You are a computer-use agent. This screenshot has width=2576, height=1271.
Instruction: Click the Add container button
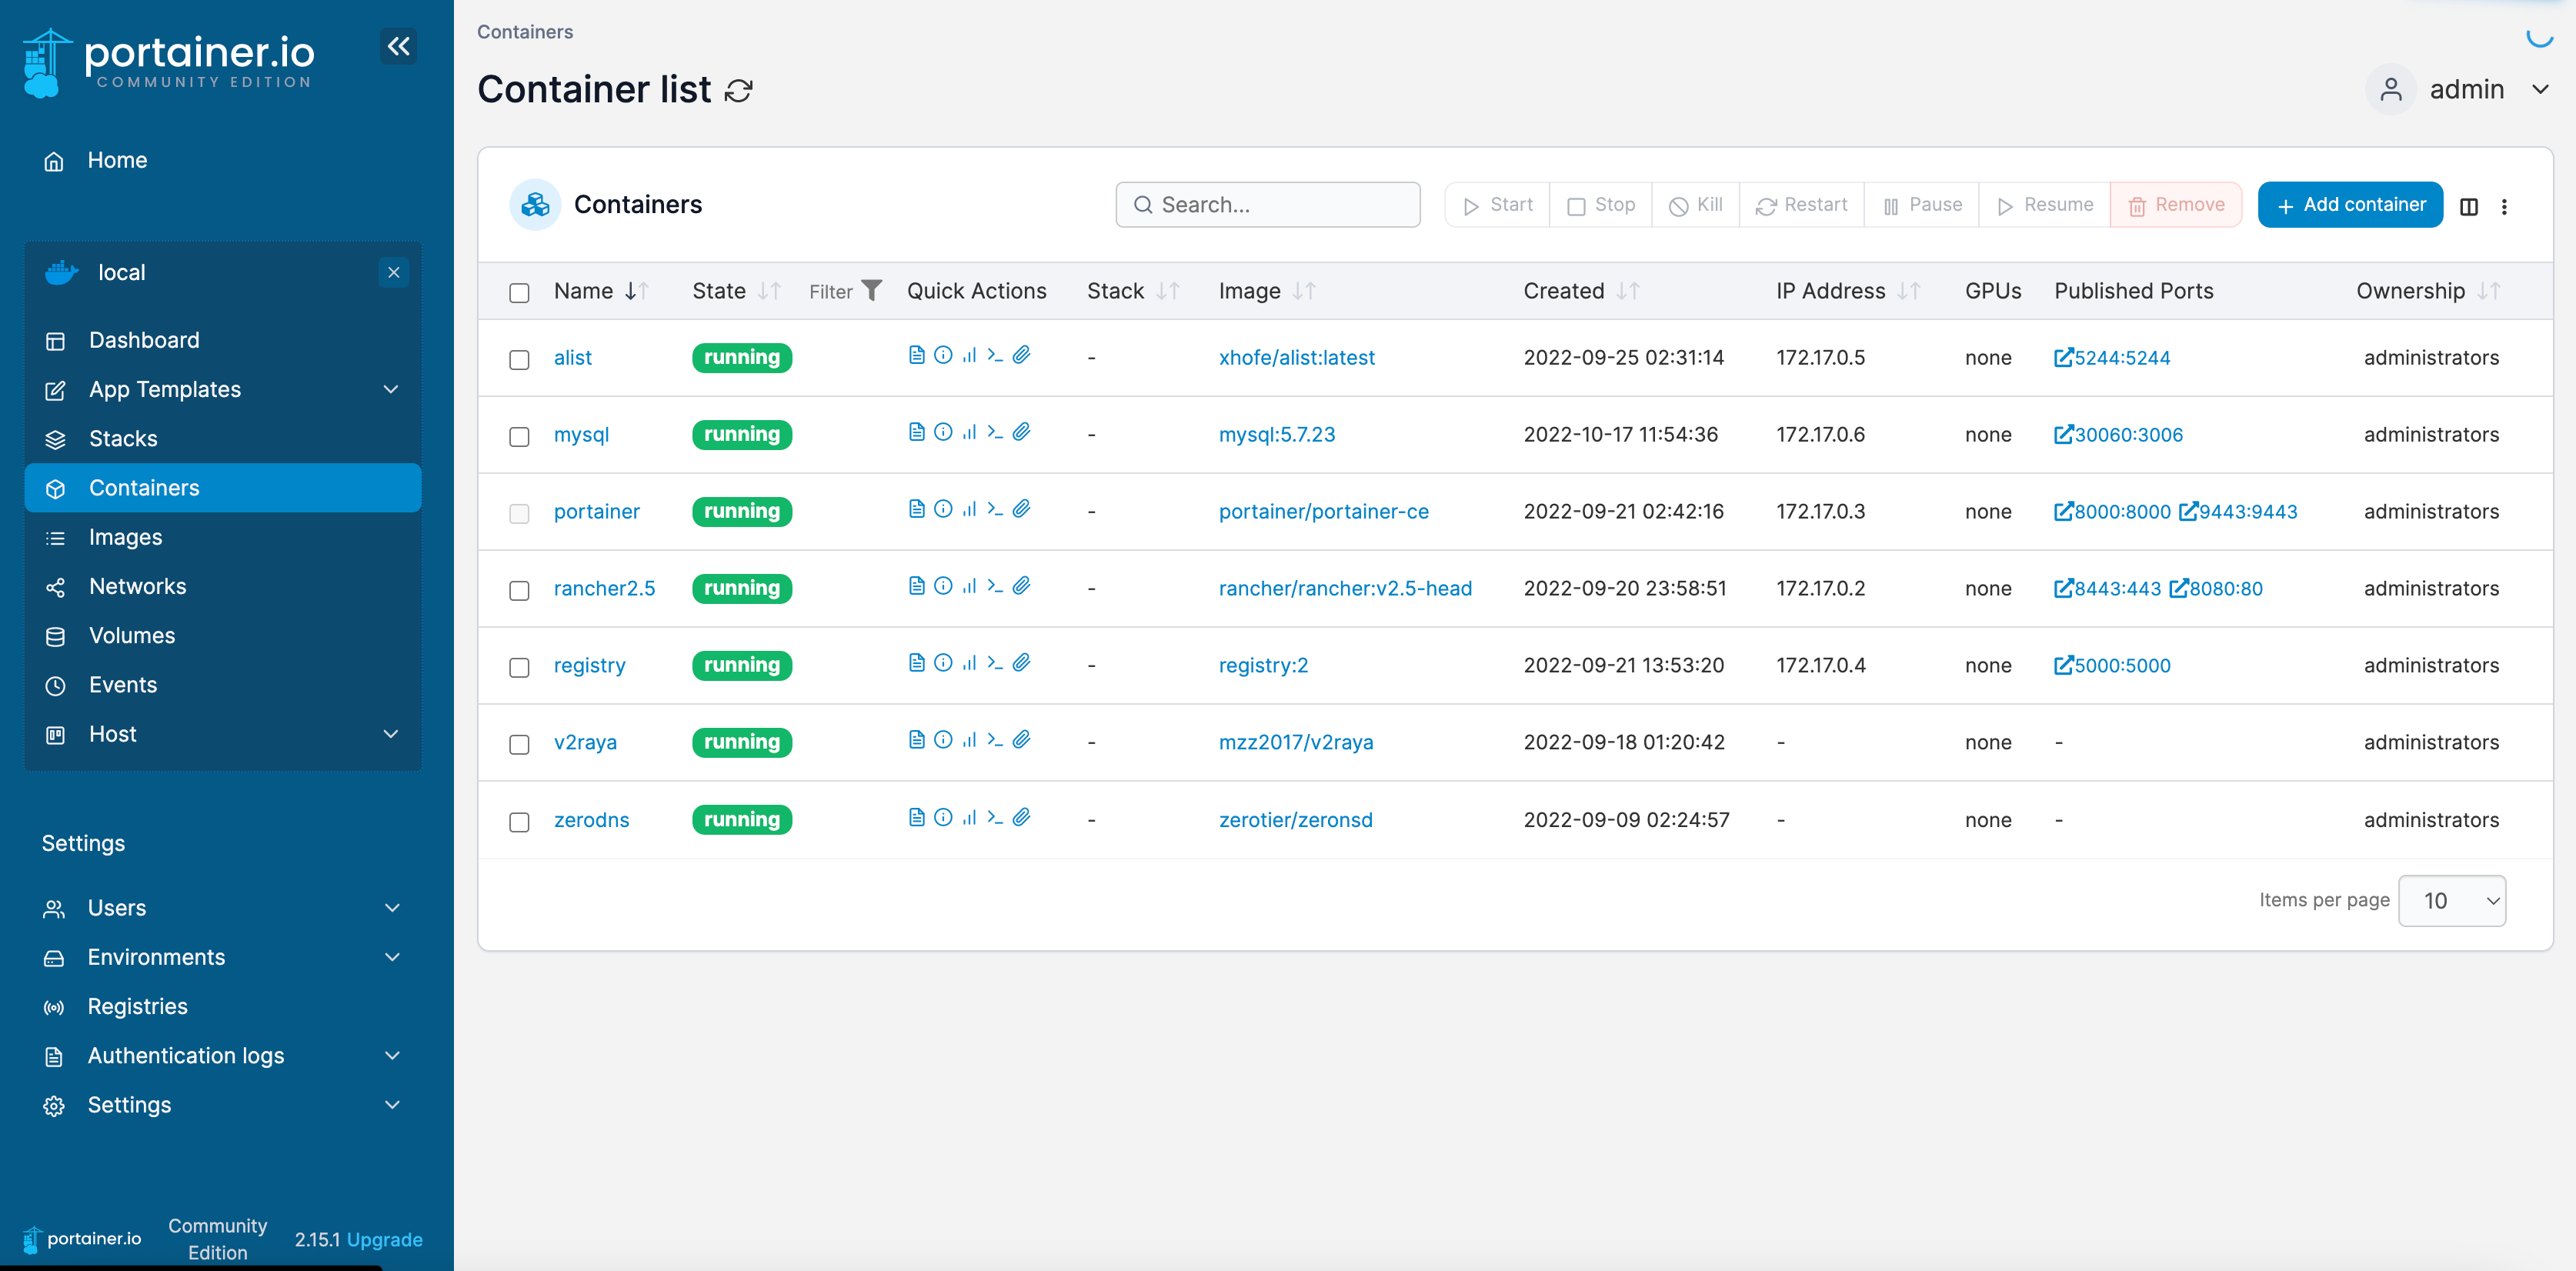pyautogui.click(x=2350, y=204)
